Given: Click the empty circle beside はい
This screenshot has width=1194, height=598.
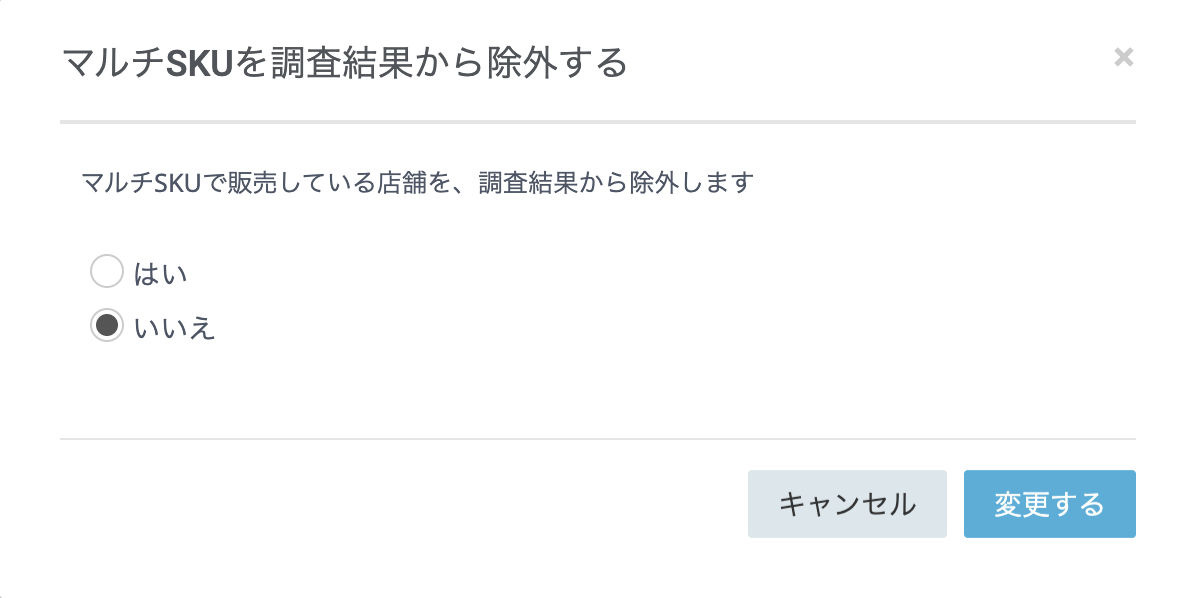Looking at the screenshot, I should (106, 272).
